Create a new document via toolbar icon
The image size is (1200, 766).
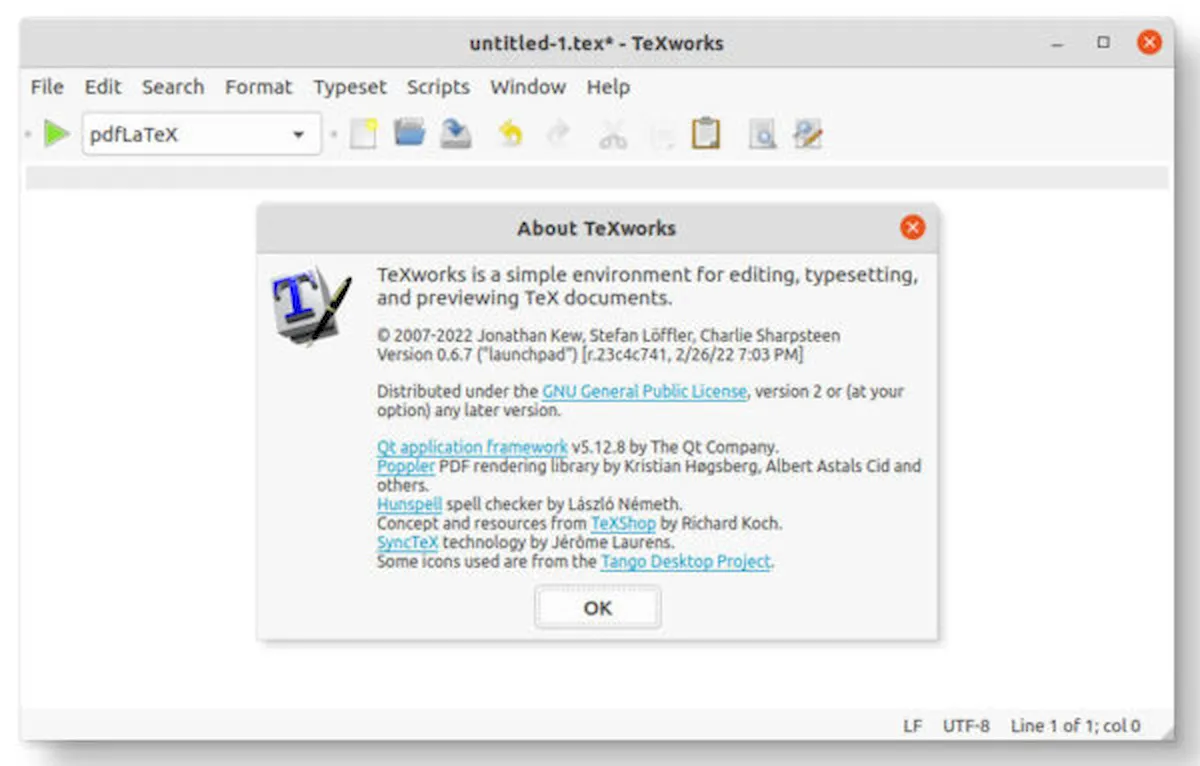pos(363,134)
